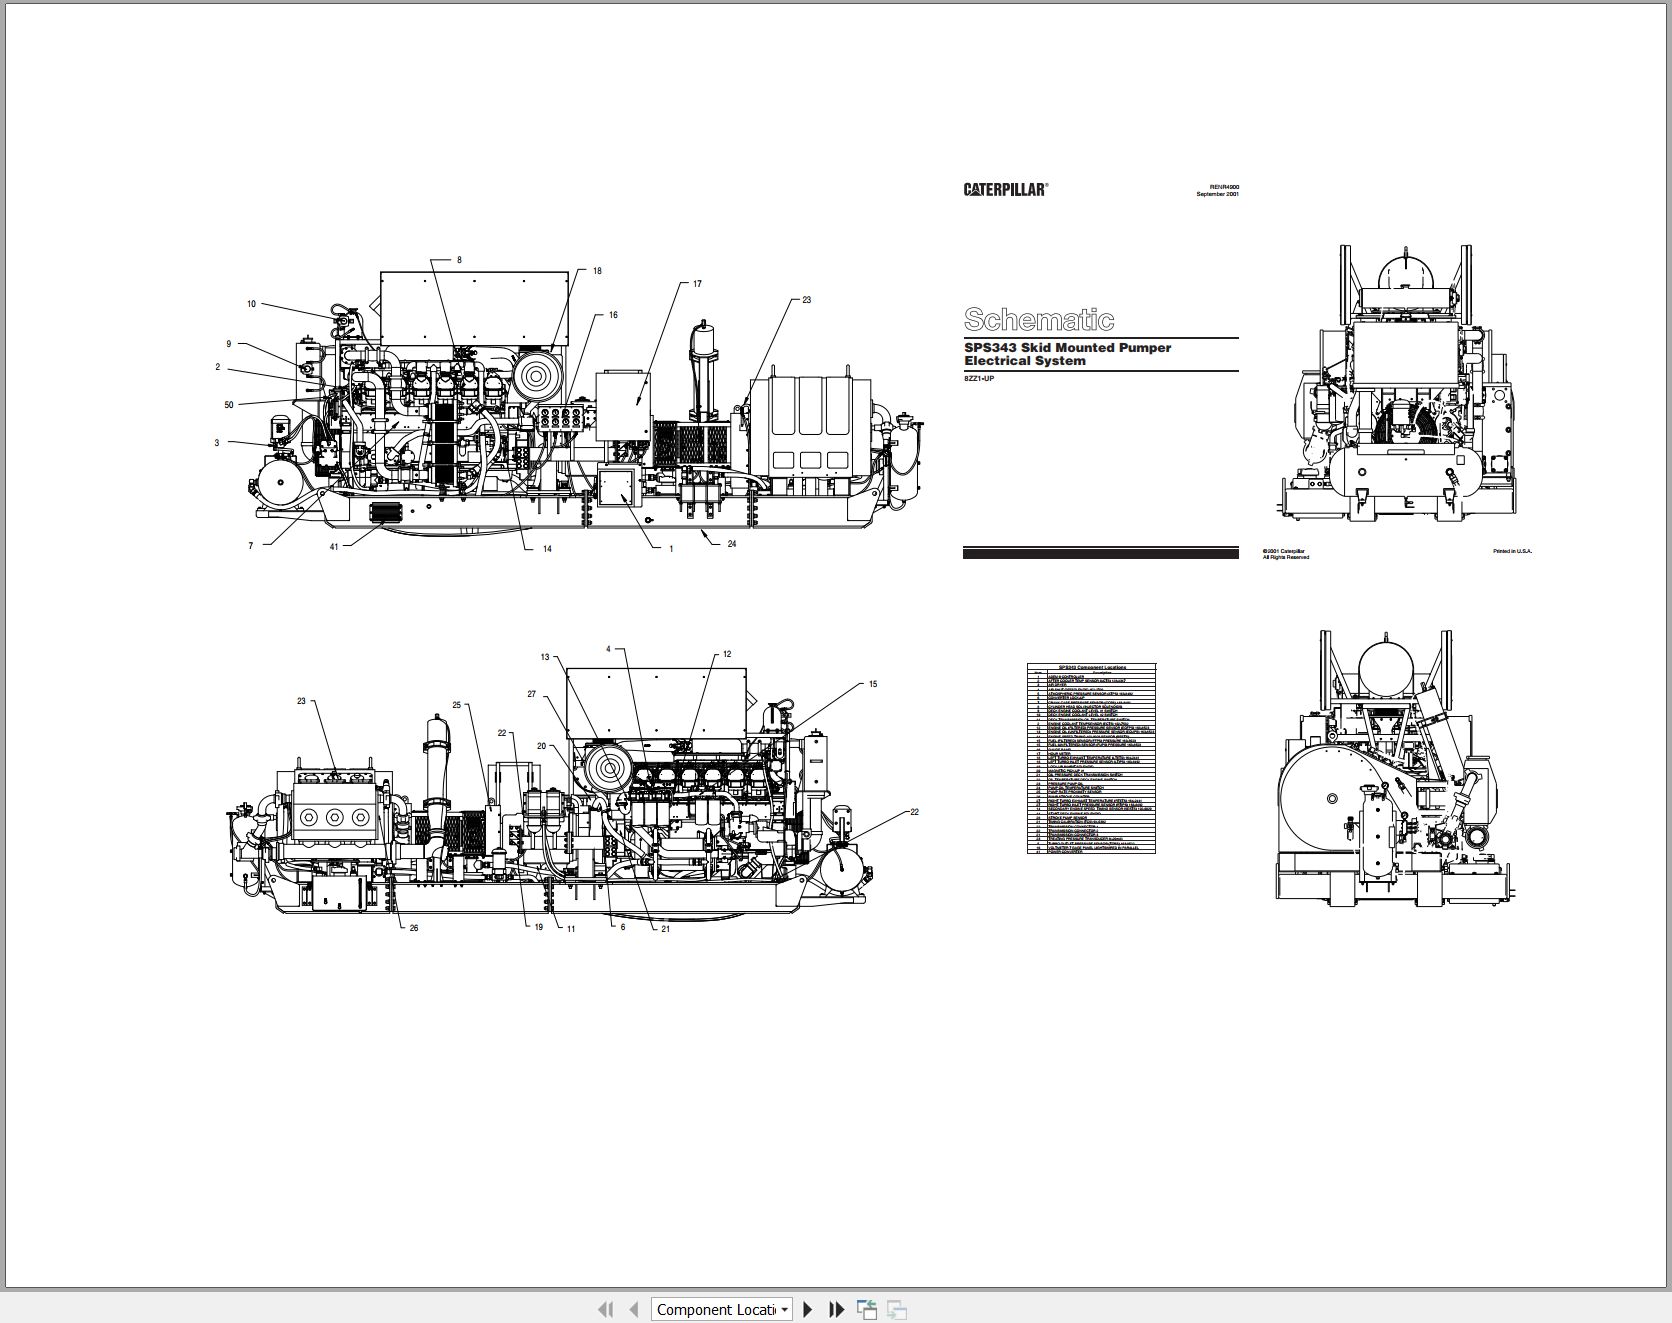Click callout number 4
Image resolution: width=1672 pixels, height=1323 pixels.
pos(608,649)
